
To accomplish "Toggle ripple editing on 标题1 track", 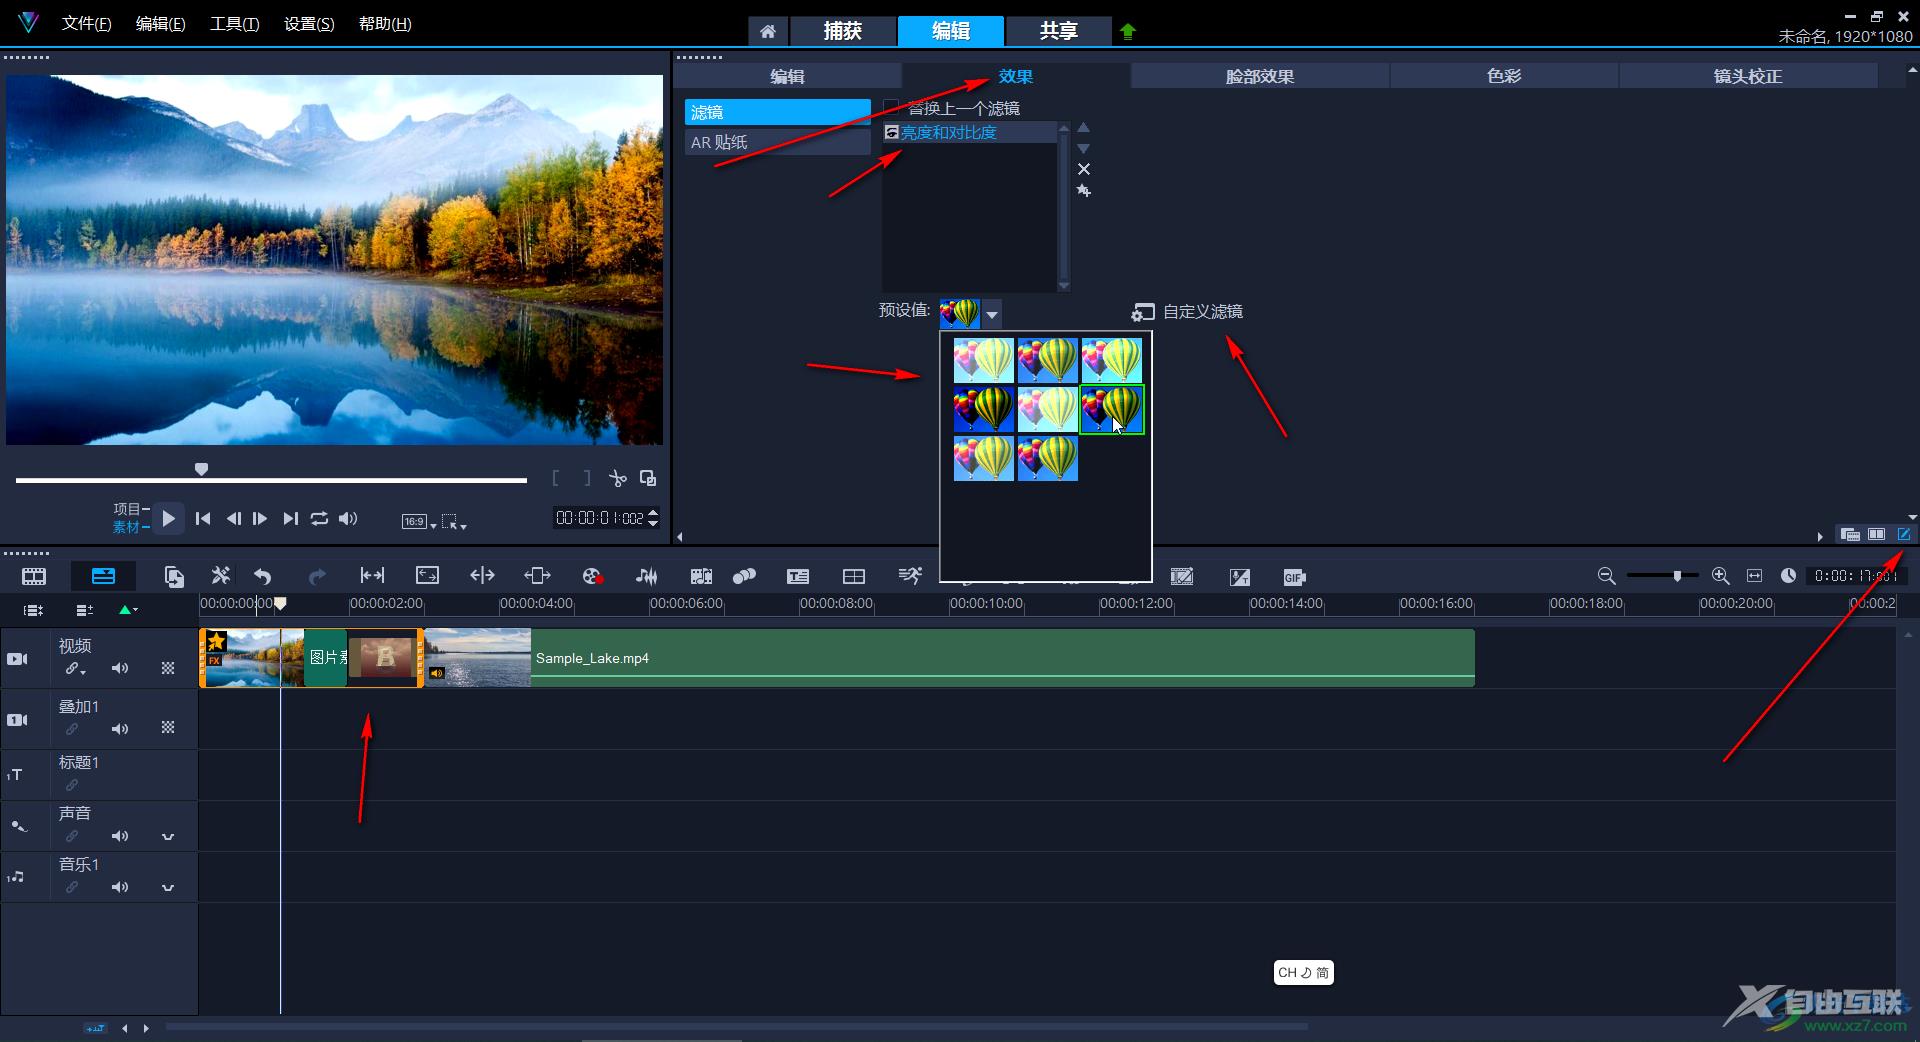I will pyautogui.click(x=72, y=785).
